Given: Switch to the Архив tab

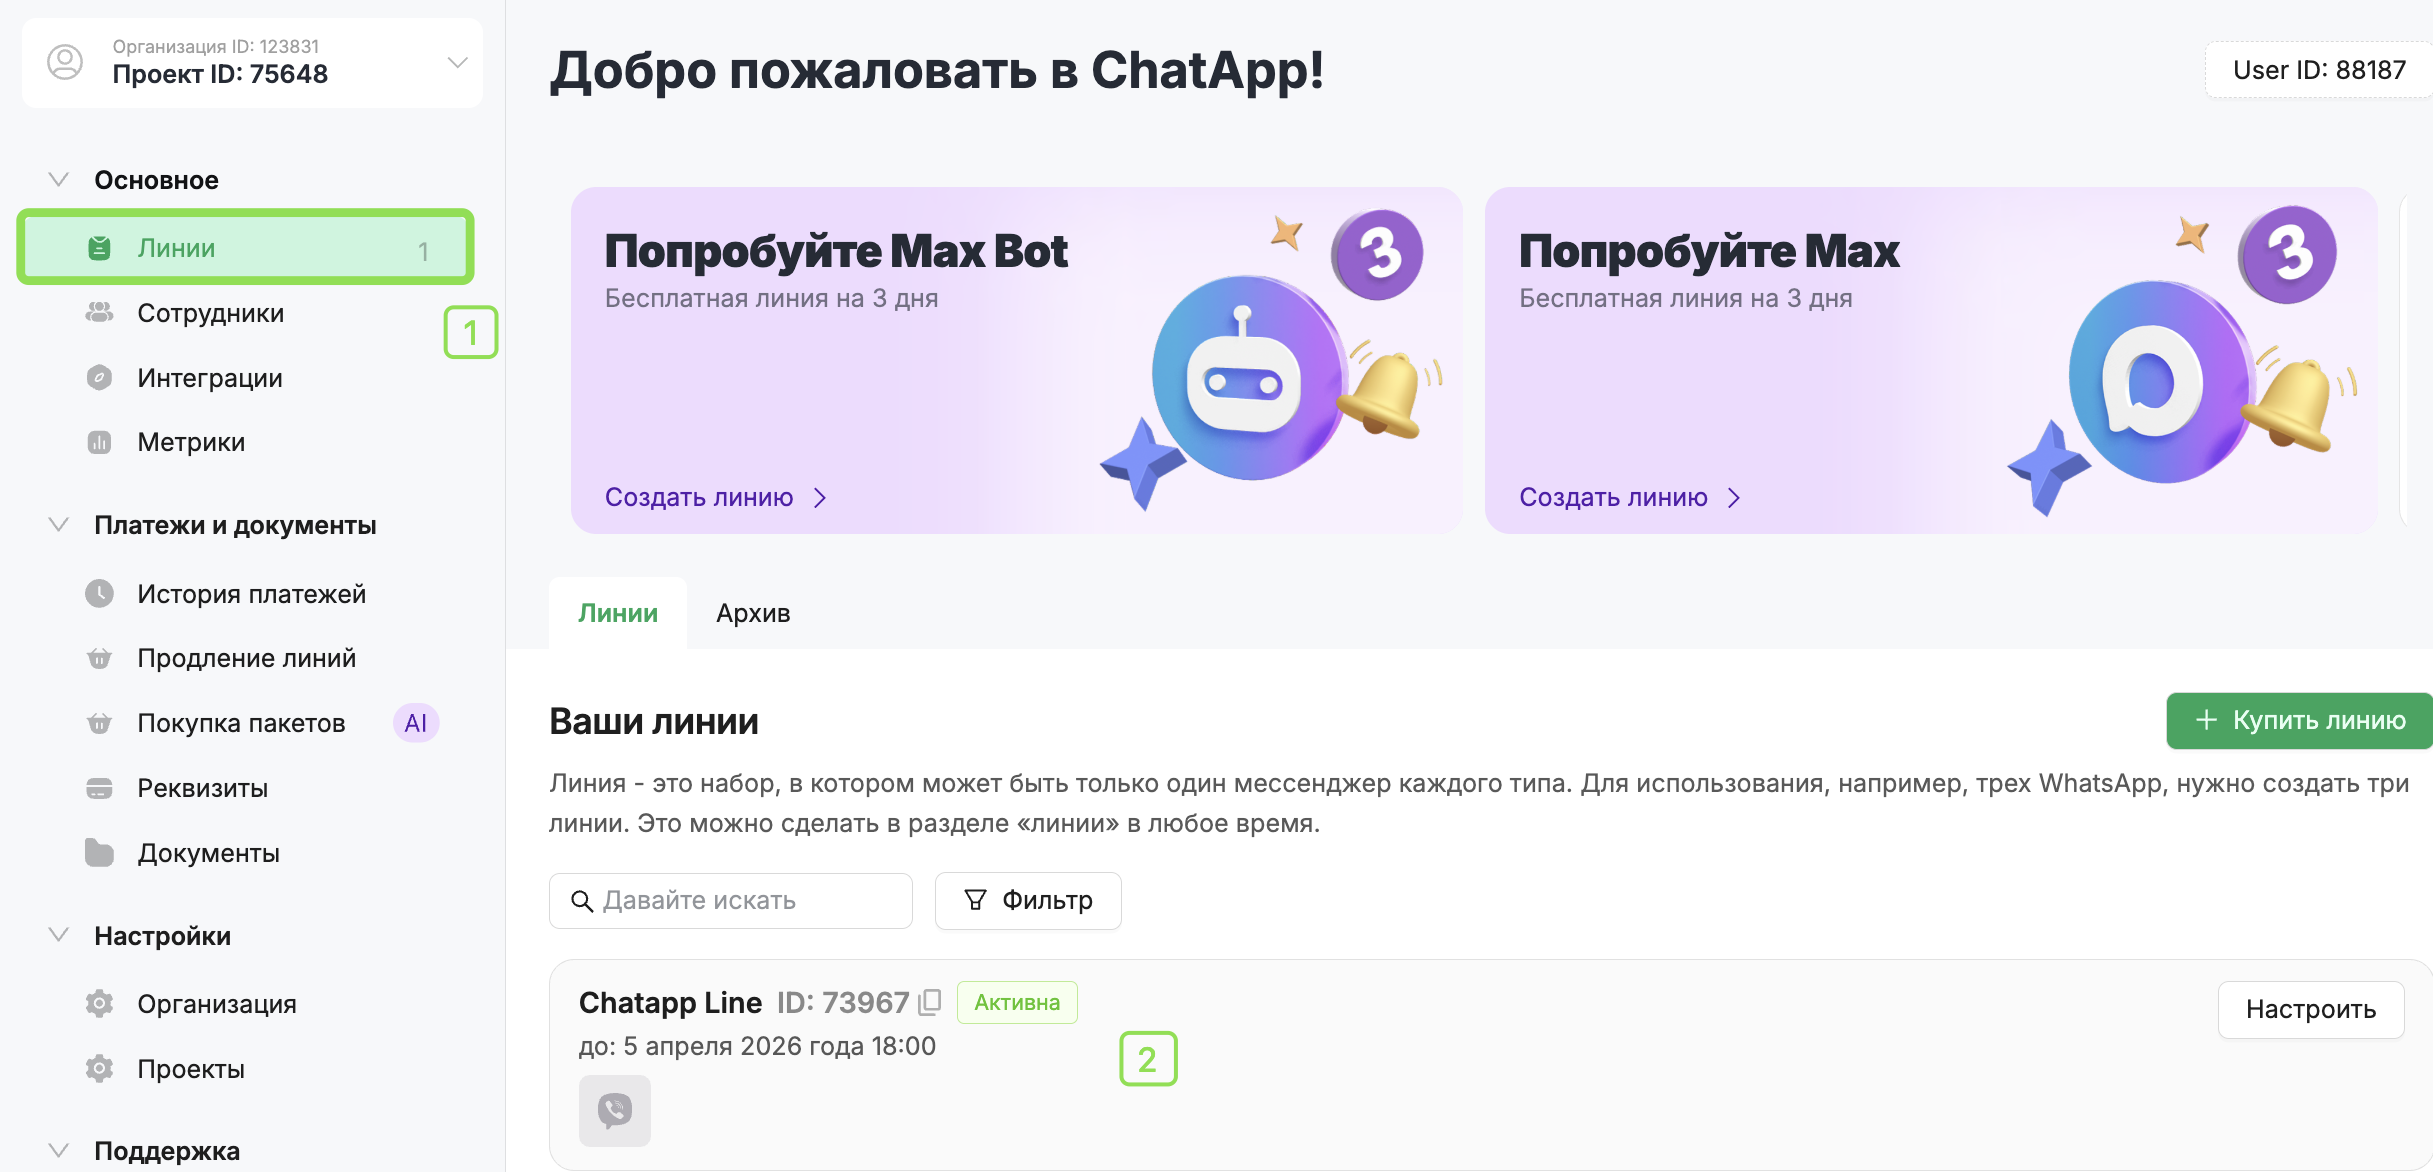Looking at the screenshot, I should pos(753,613).
